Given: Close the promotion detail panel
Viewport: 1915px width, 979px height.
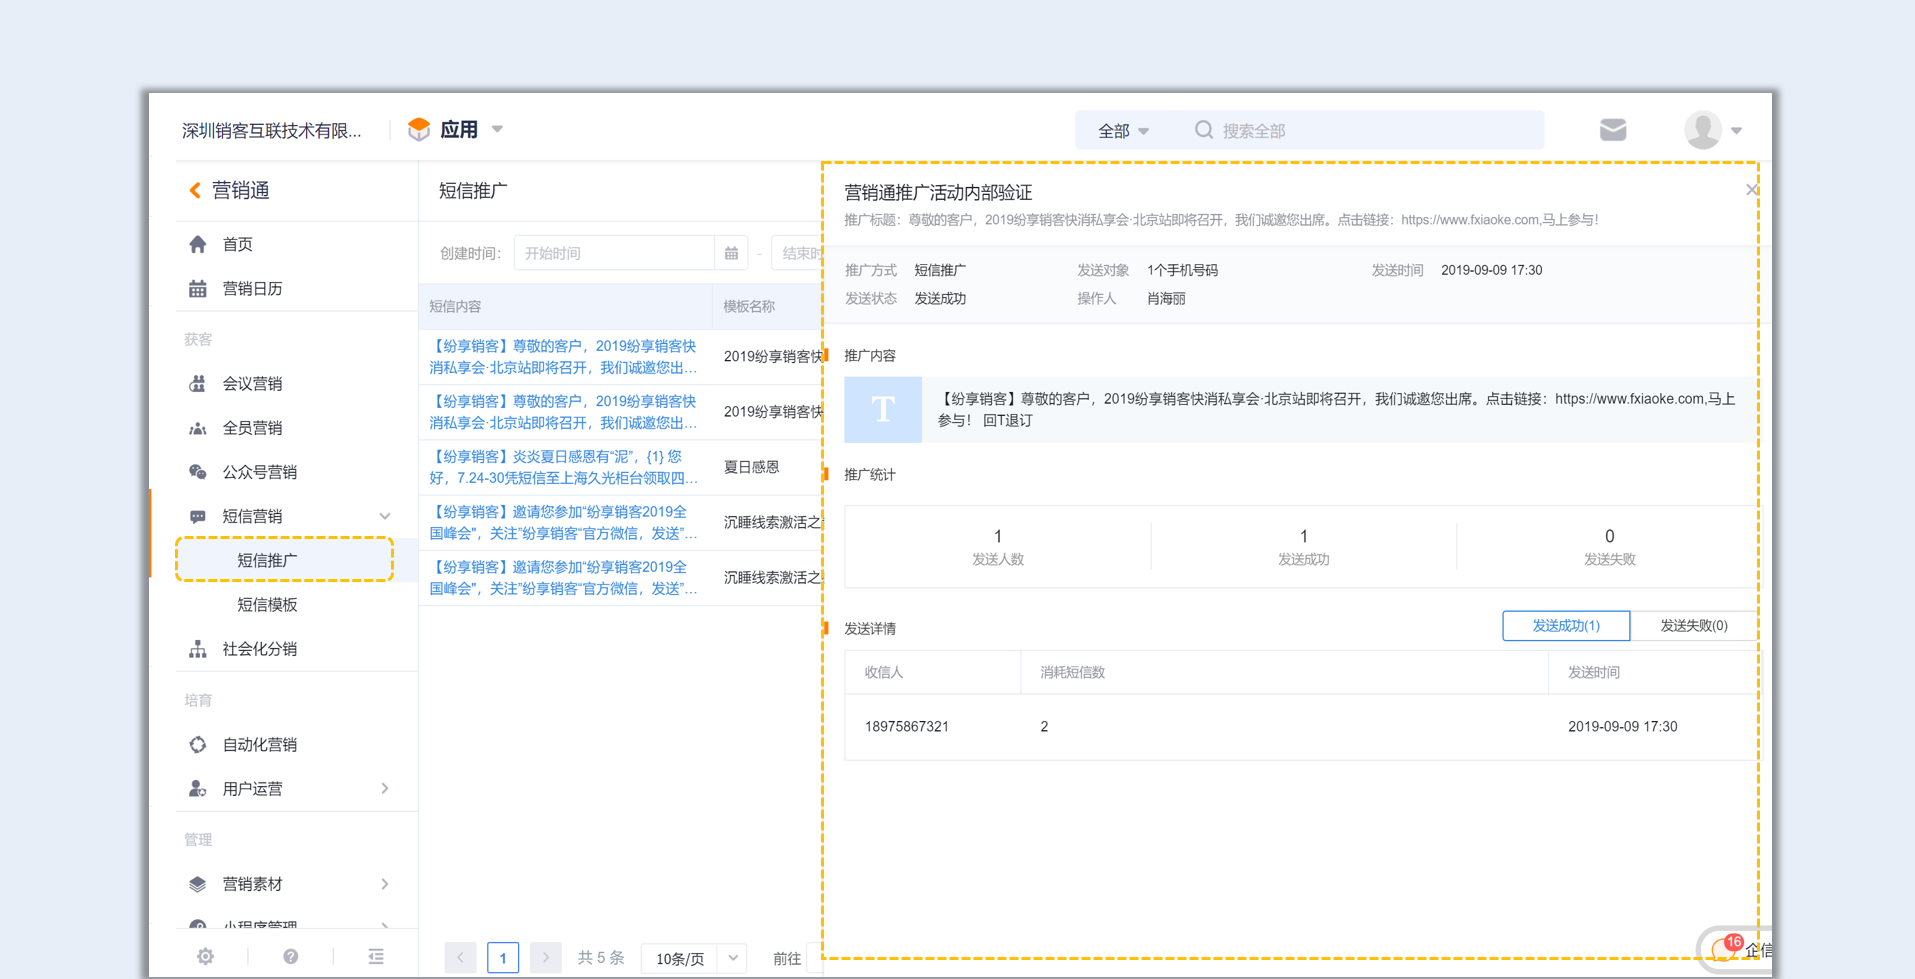Looking at the screenshot, I should [x=1751, y=189].
